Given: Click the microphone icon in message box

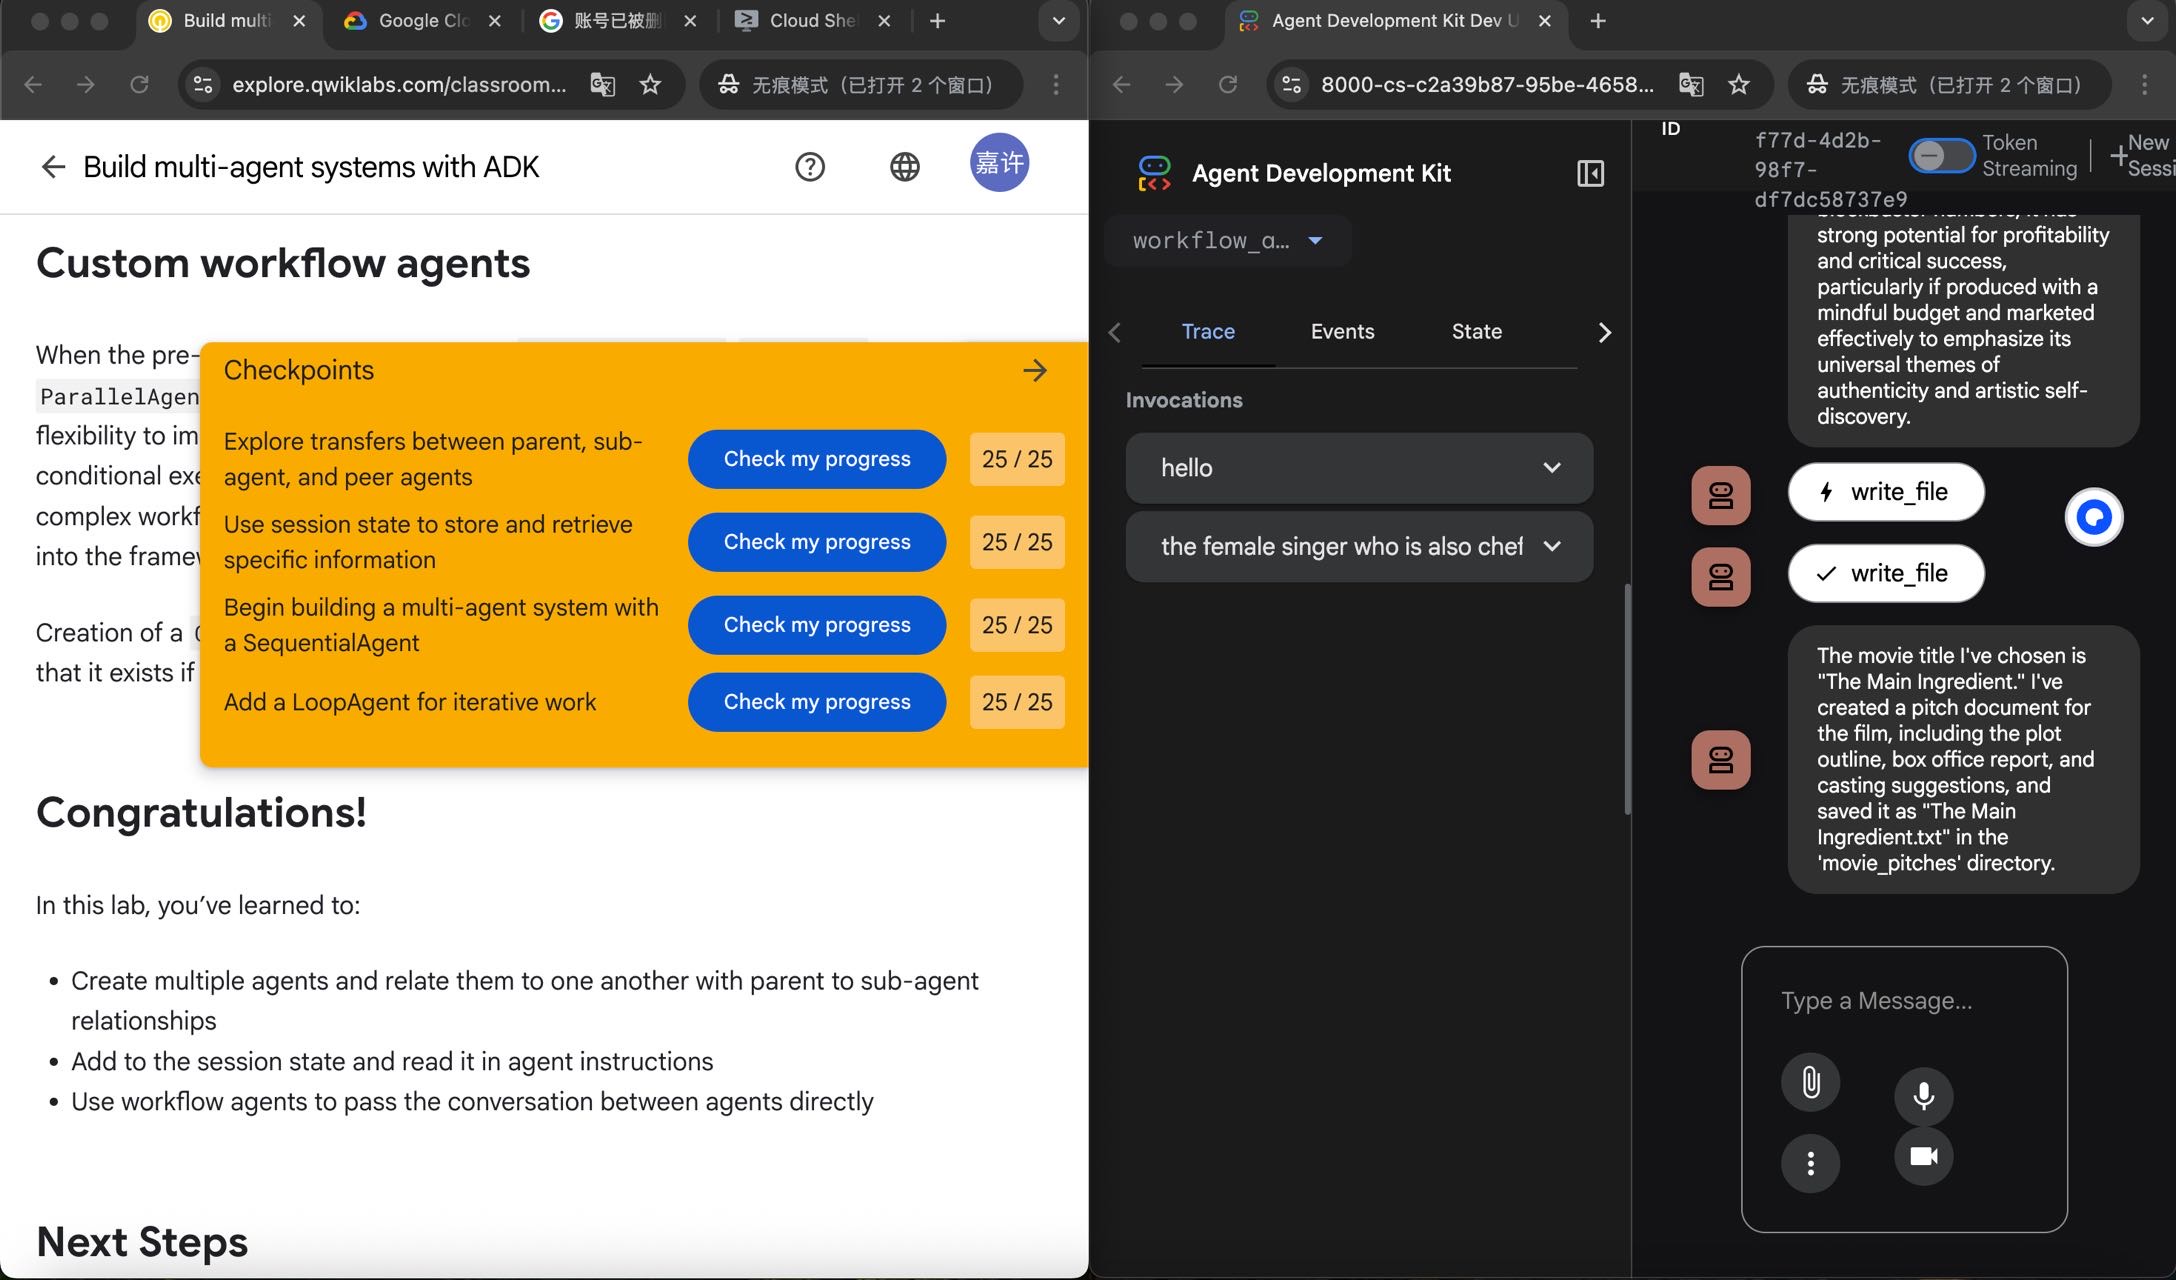Looking at the screenshot, I should tap(1923, 1096).
